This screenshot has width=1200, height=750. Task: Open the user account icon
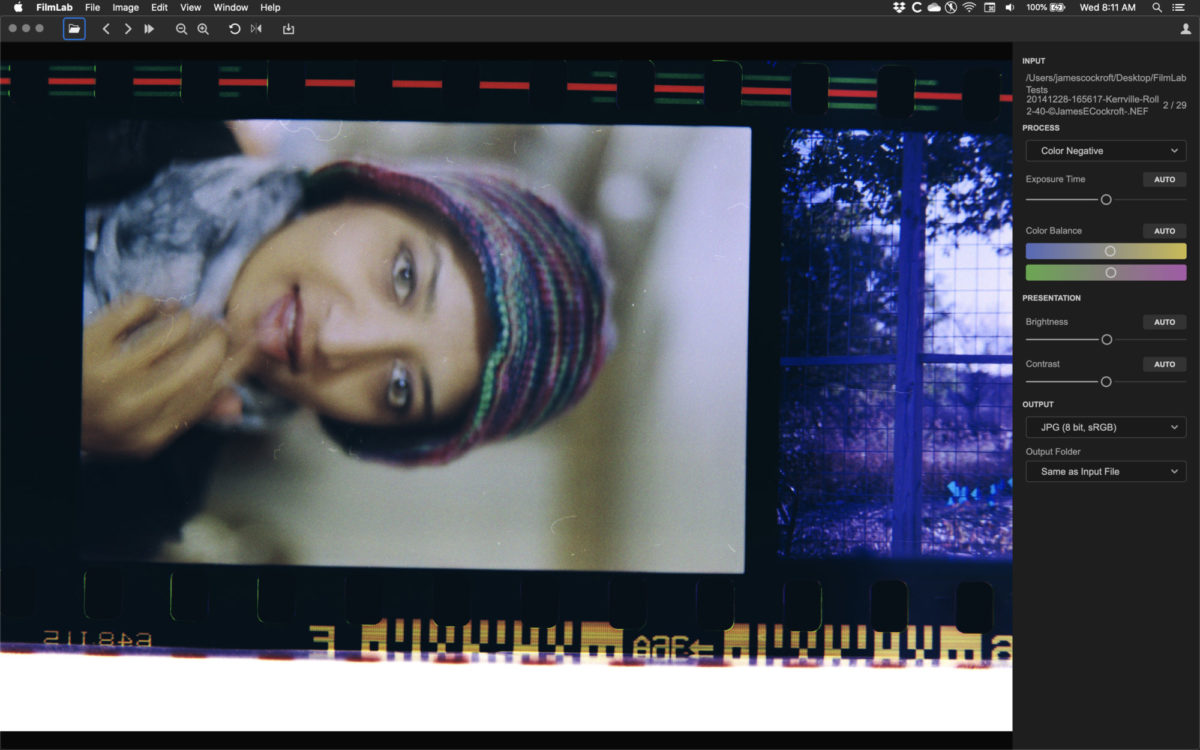pyautogui.click(x=1186, y=29)
